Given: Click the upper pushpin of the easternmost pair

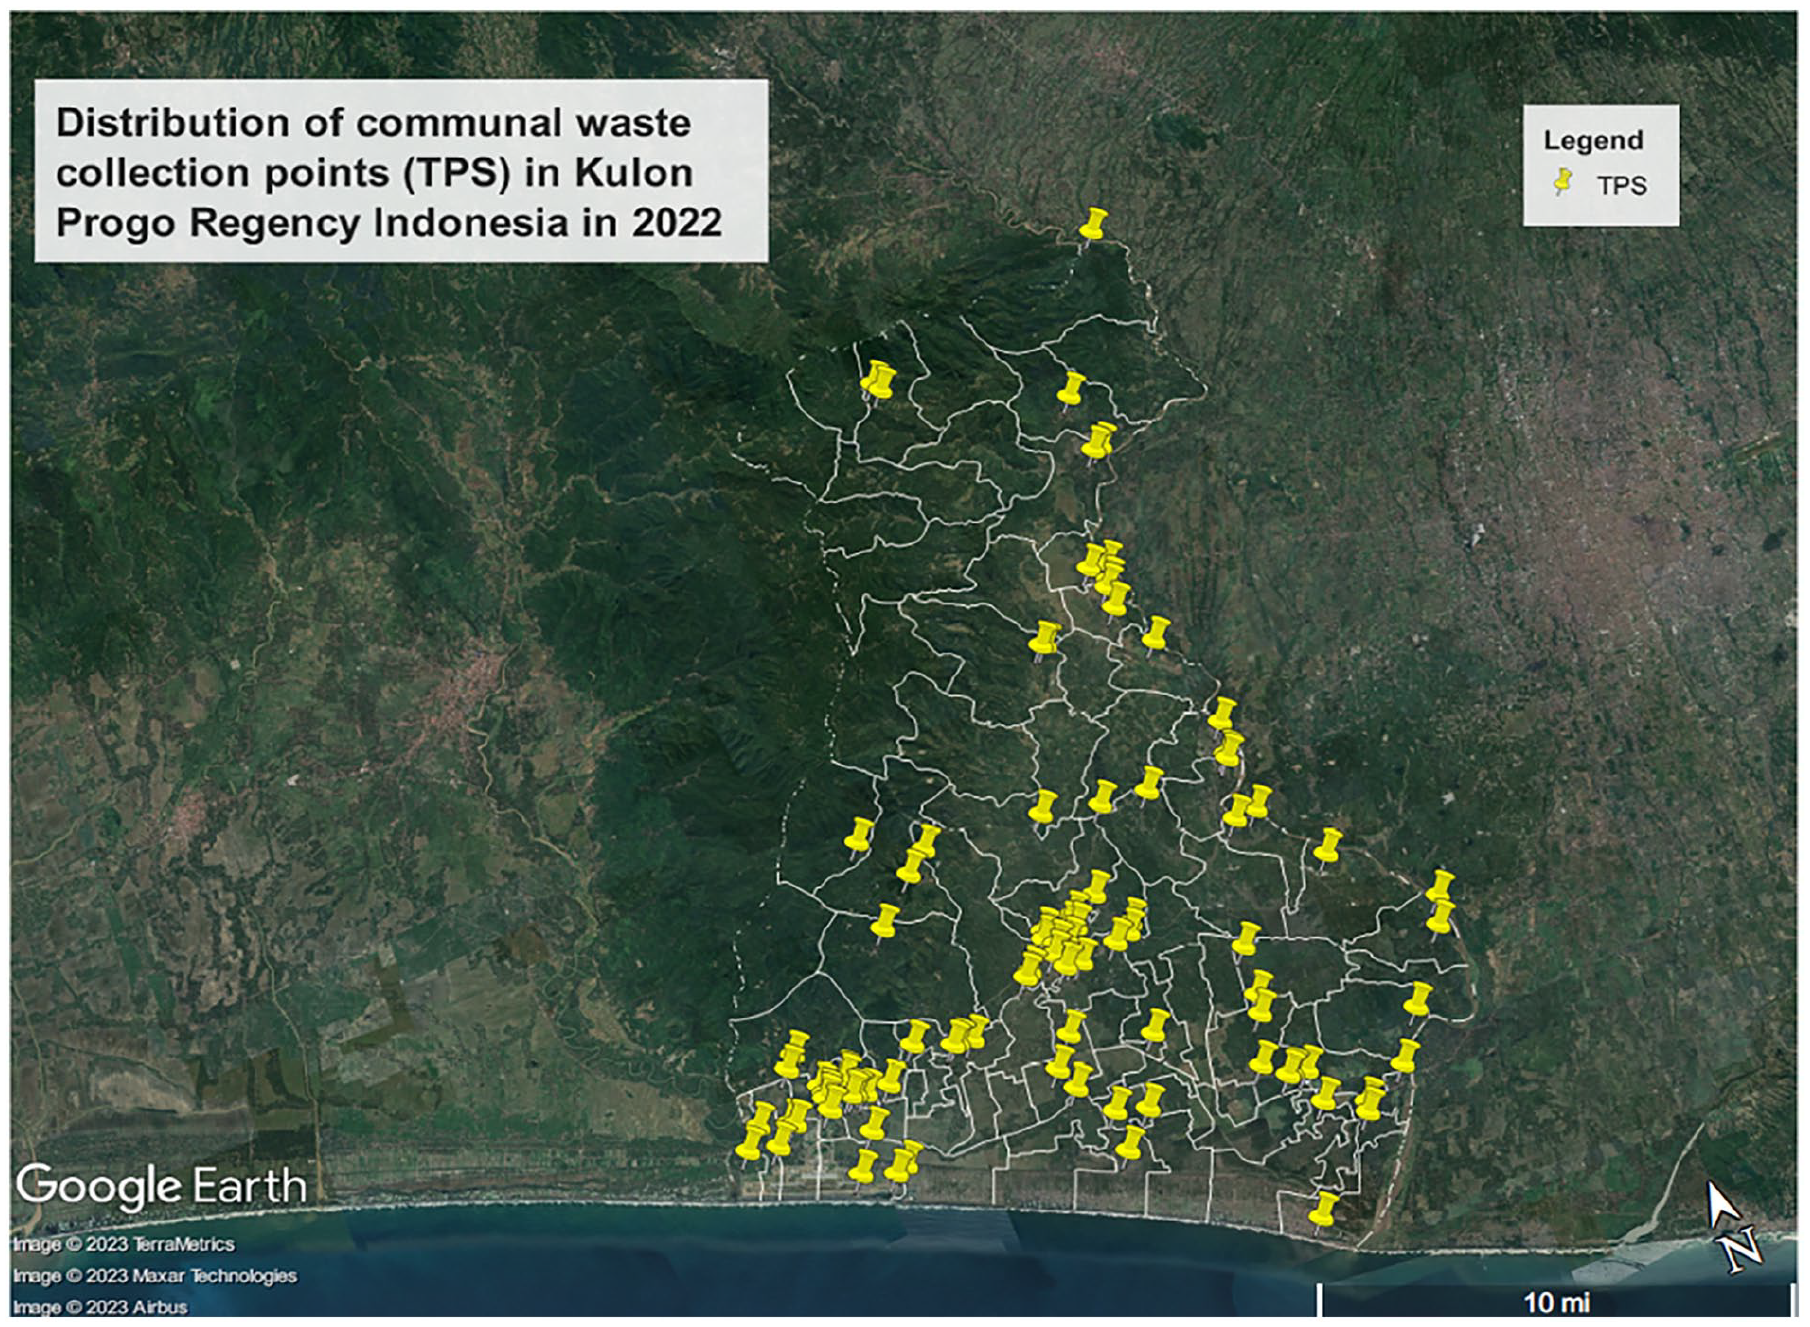Looking at the screenshot, I should point(1440,887).
